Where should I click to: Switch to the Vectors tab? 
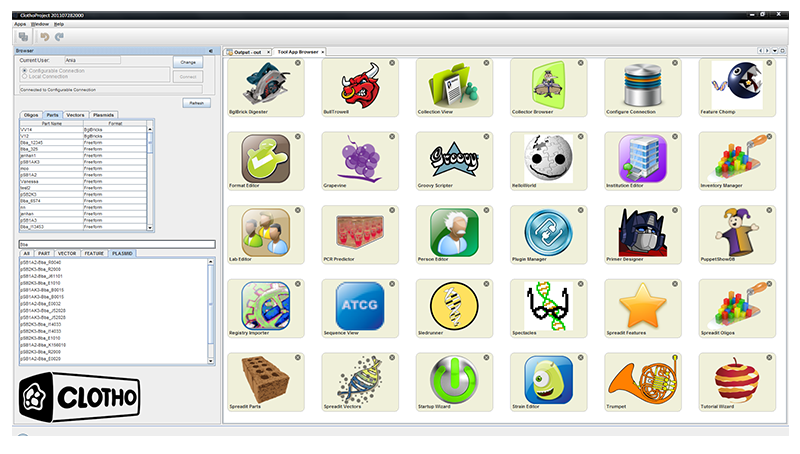(x=76, y=115)
